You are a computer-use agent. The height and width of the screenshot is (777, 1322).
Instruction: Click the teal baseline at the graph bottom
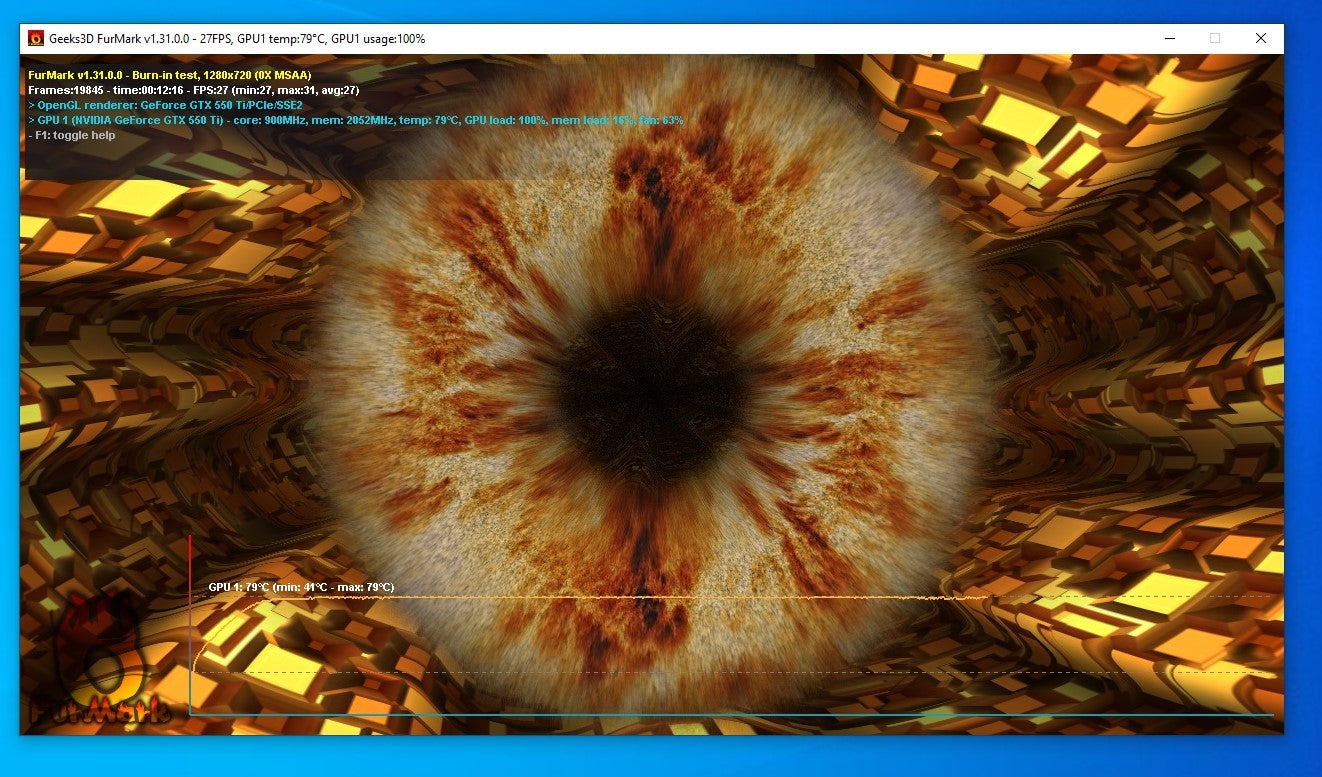coord(700,713)
